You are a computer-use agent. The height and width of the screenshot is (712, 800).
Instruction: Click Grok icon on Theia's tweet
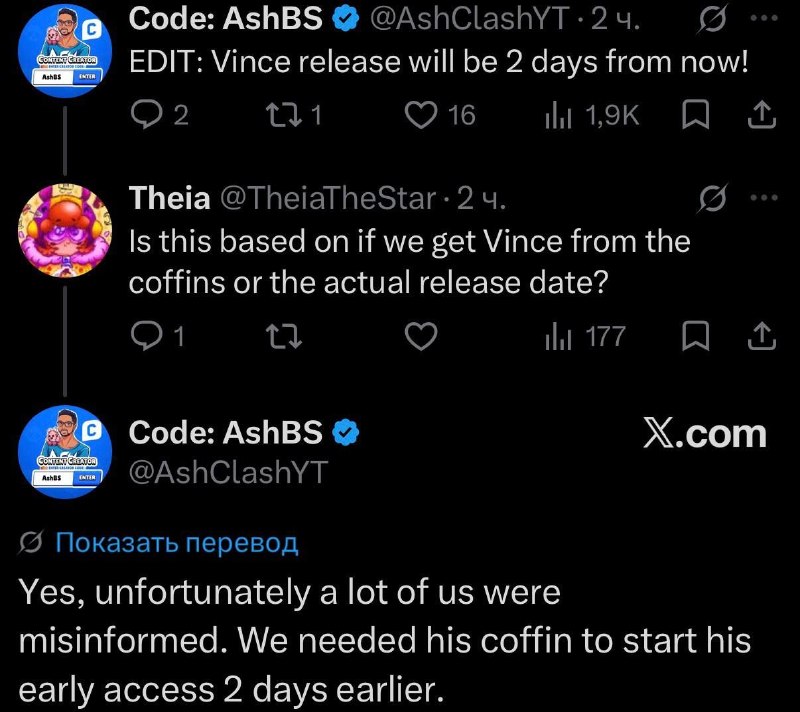[x=712, y=197]
